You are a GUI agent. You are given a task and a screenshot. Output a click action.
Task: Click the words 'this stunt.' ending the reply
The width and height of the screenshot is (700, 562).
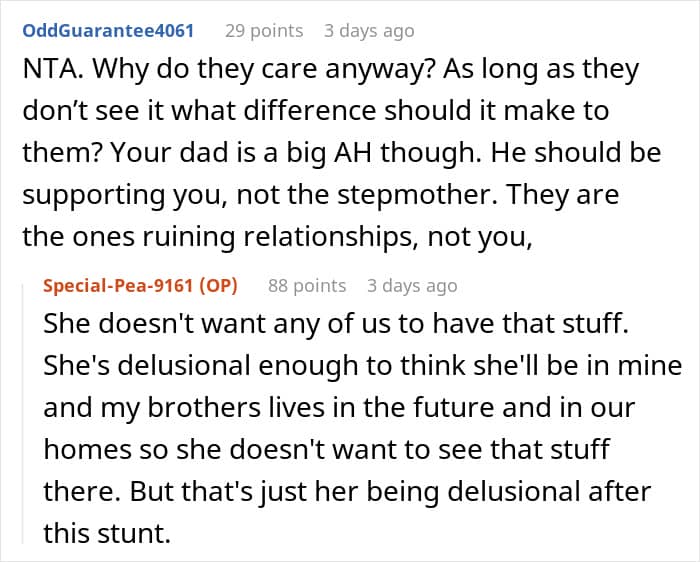tap(108, 532)
